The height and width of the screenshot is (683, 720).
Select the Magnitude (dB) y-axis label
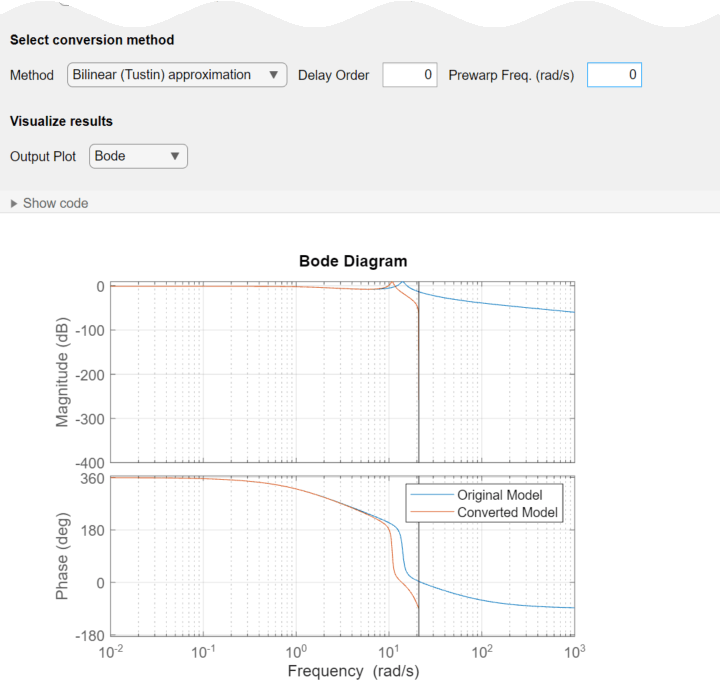63,371
